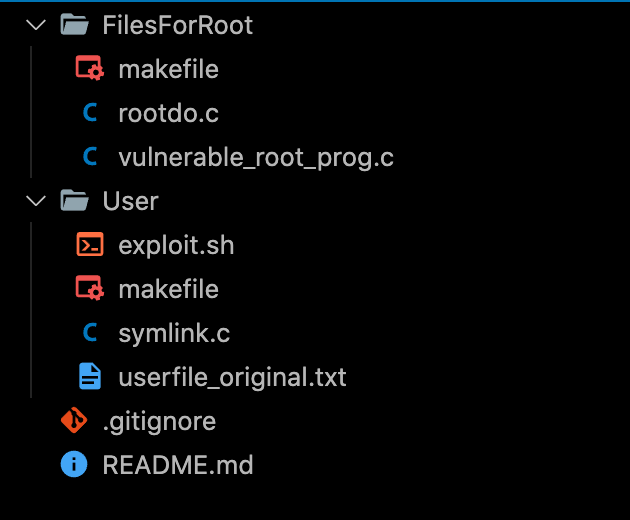Click the document icon of userfile_original.txt
This screenshot has width=630, height=520.
click(x=90, y=377)
